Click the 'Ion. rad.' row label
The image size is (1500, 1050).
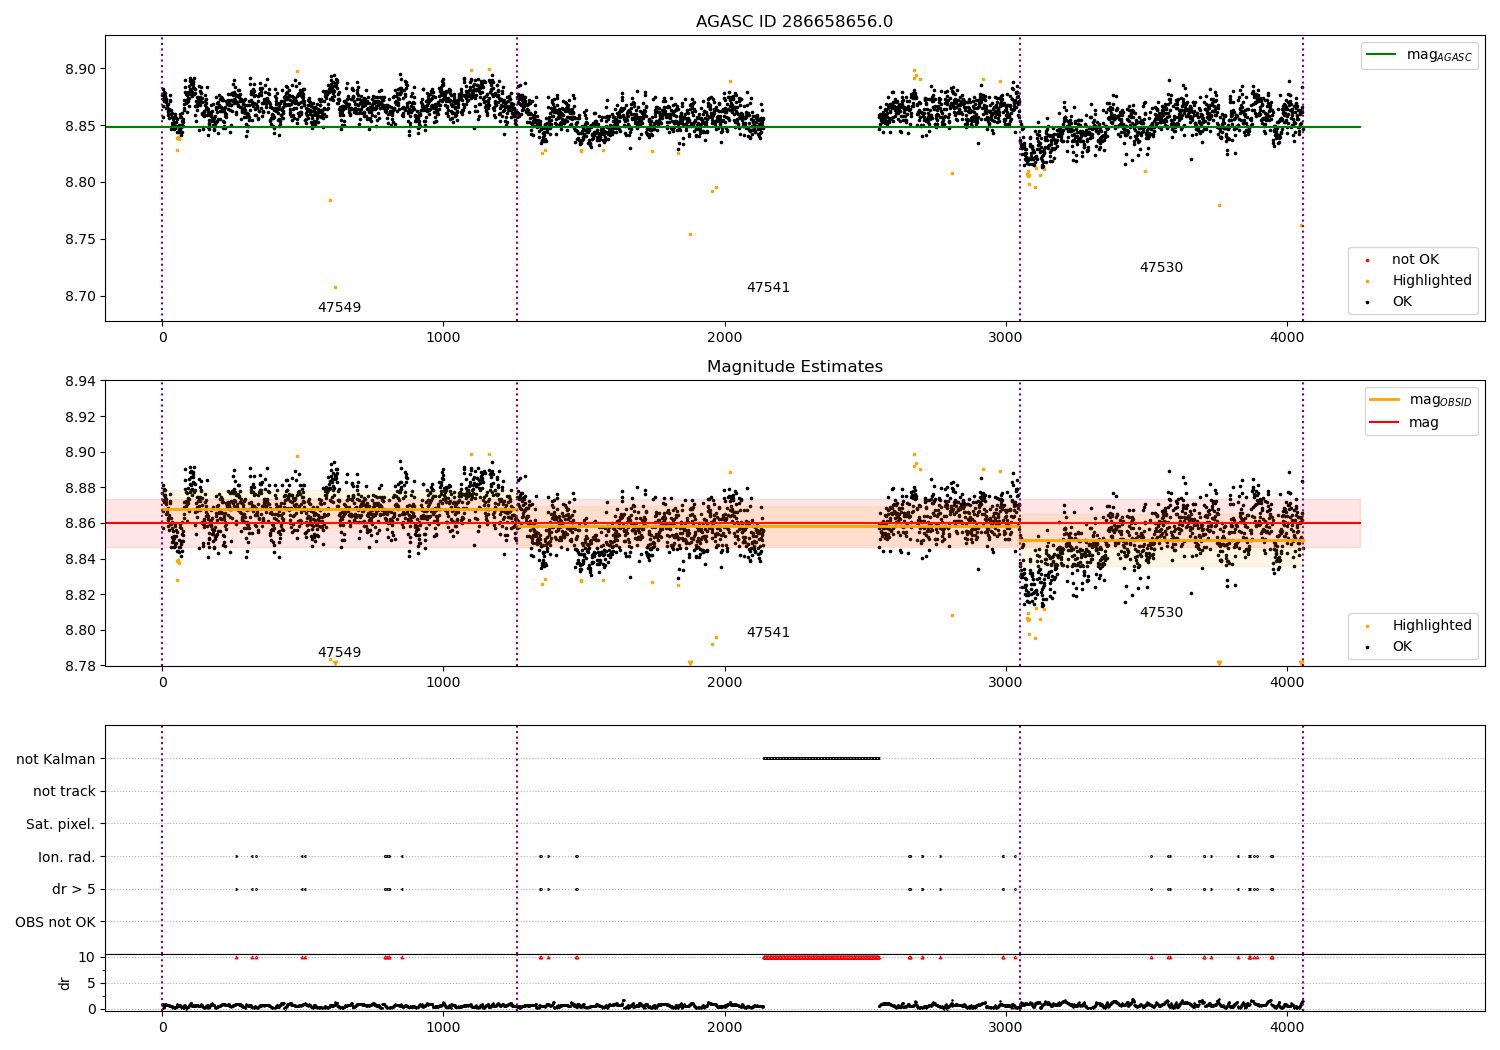point(67,858)
